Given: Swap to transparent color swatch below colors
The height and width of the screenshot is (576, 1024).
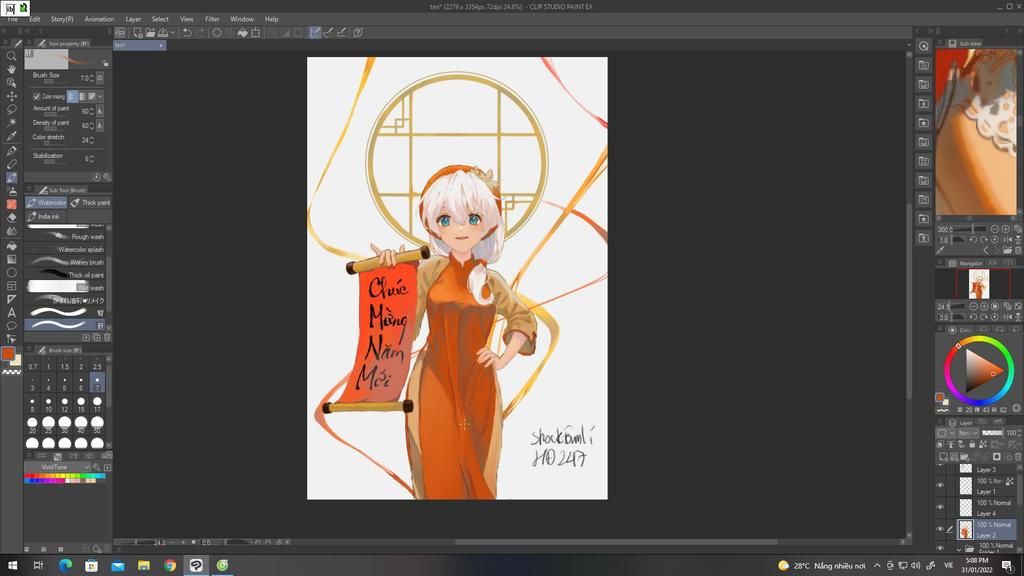Looking at the screenshot, I should pyautogui.click(x=11, y=372).
